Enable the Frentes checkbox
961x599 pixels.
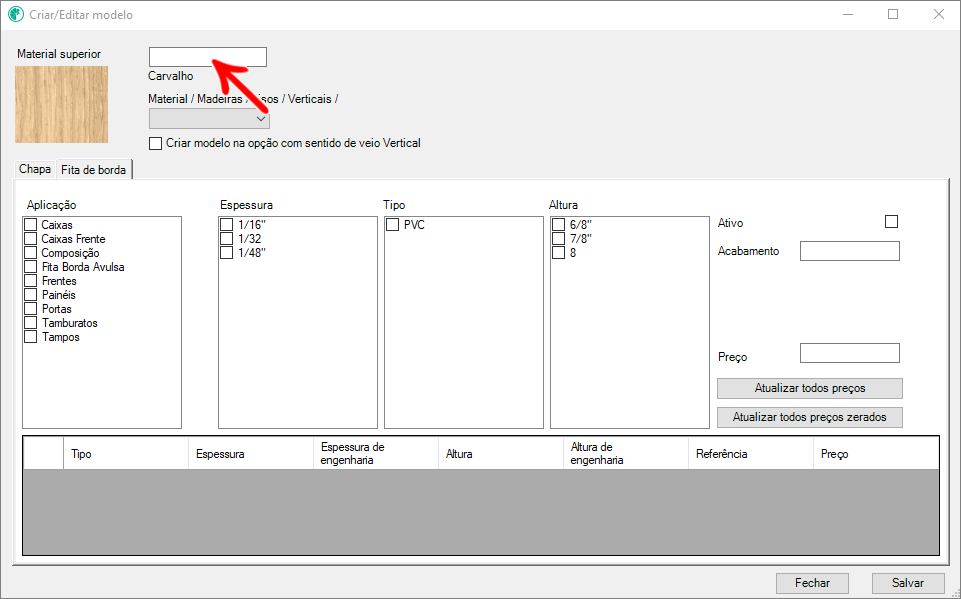[x=31, y=281]
